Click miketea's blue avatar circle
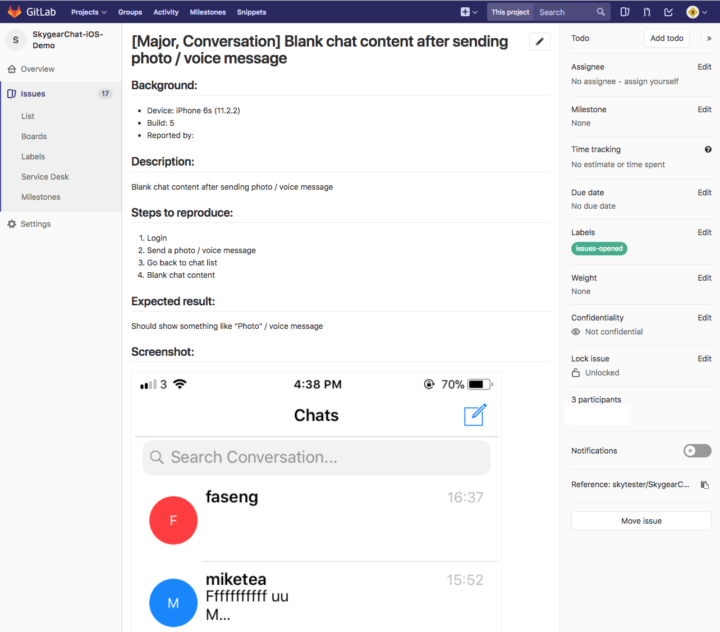This screenshot has height=632, width=720. [x=174, y=603]
